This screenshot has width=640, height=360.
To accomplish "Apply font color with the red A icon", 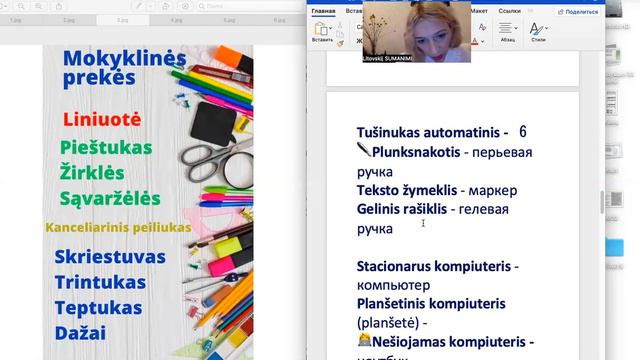I will tap(475, 41).
